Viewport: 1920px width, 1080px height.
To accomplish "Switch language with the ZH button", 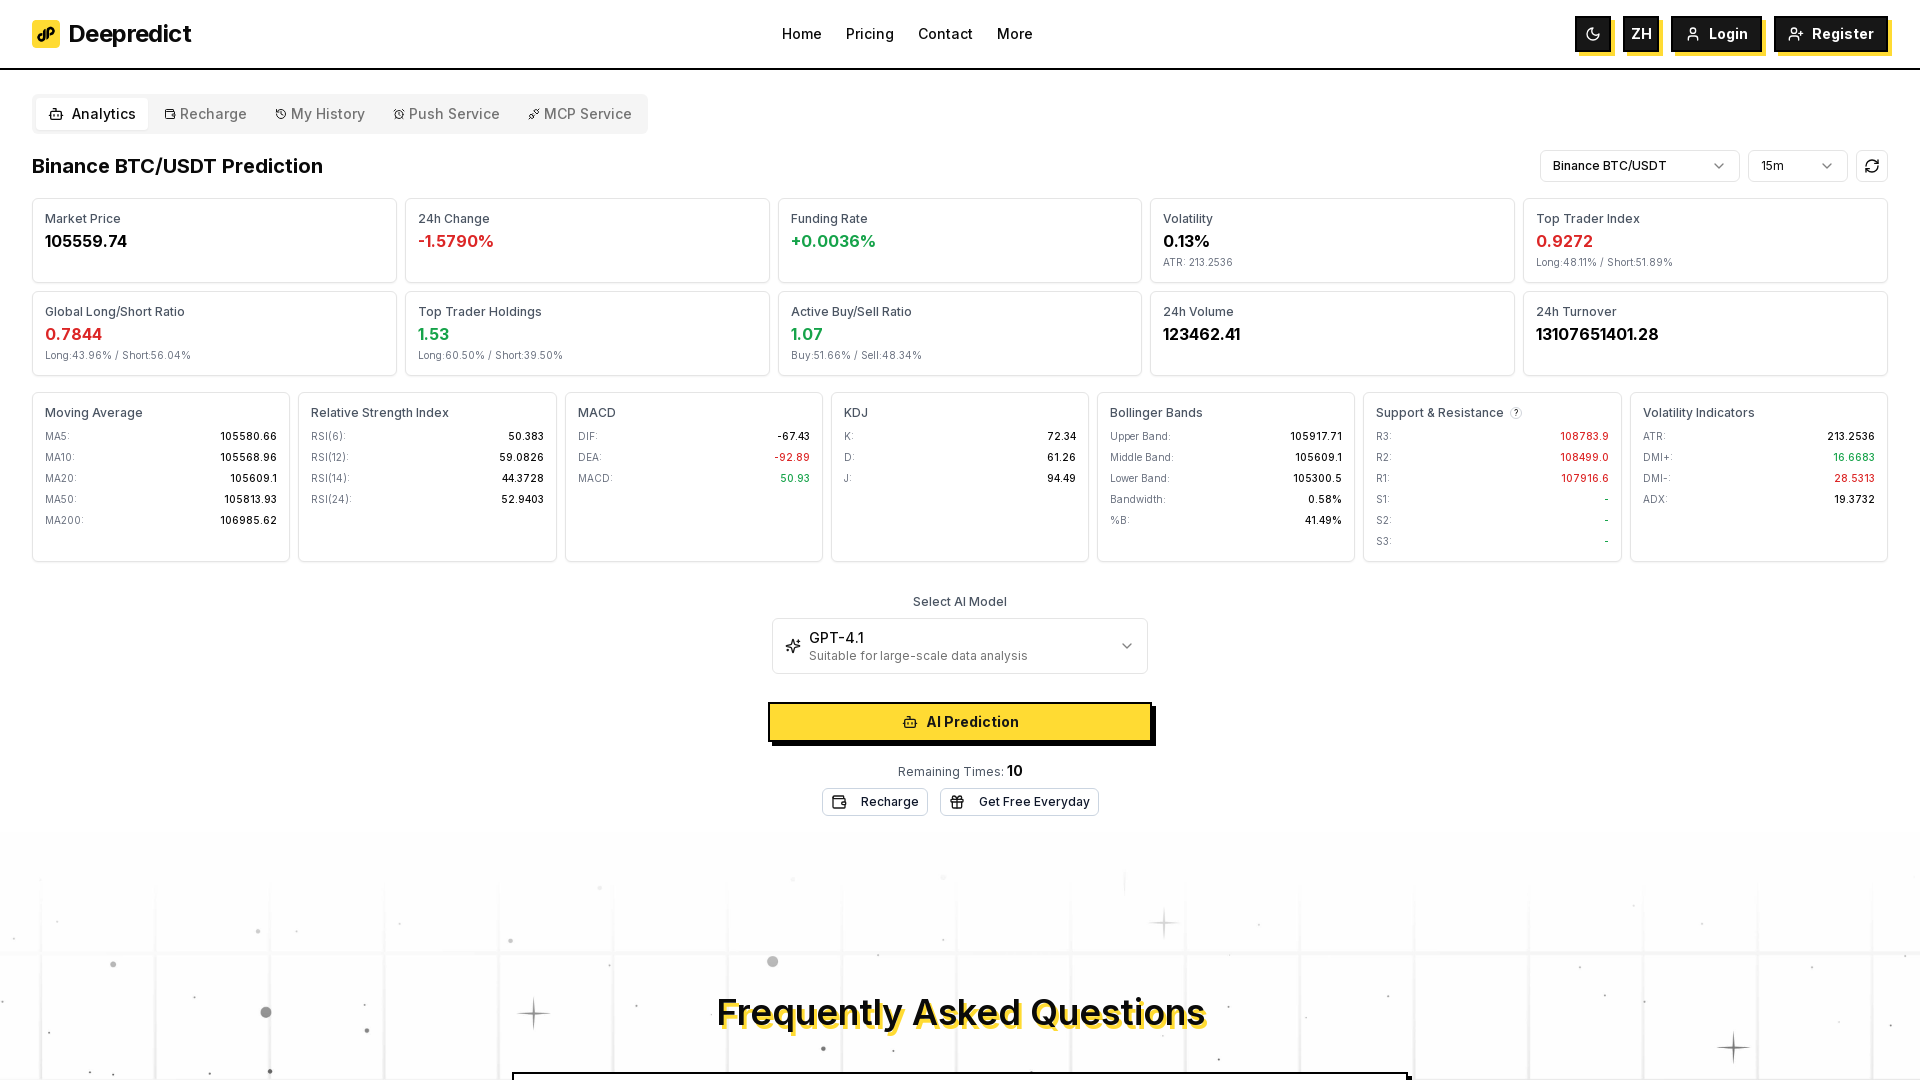I will pyautogui.click(x=1641, y=34).
